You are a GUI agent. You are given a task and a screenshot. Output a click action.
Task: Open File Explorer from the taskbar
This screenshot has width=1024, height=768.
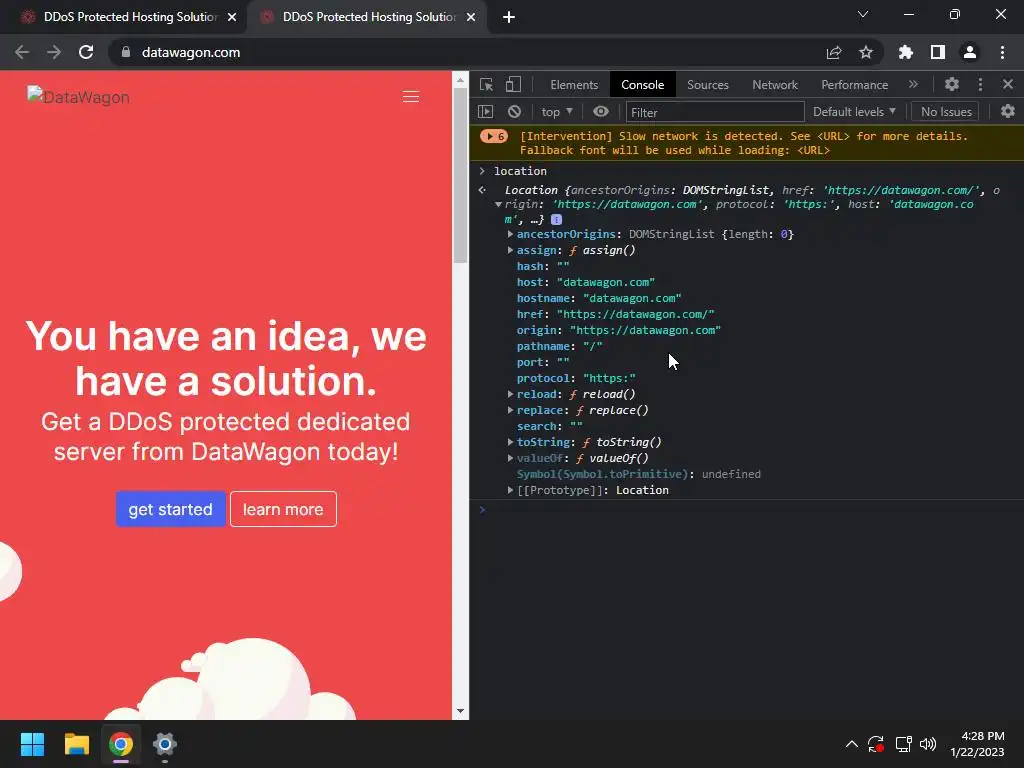point(77,744)
